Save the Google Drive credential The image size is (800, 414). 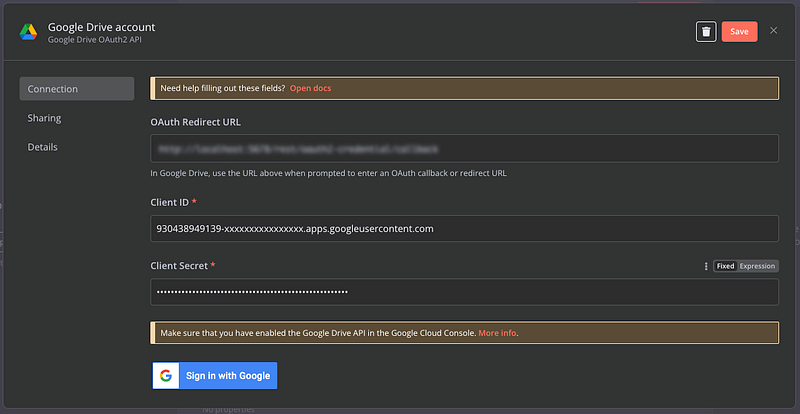tap(739, 31)
